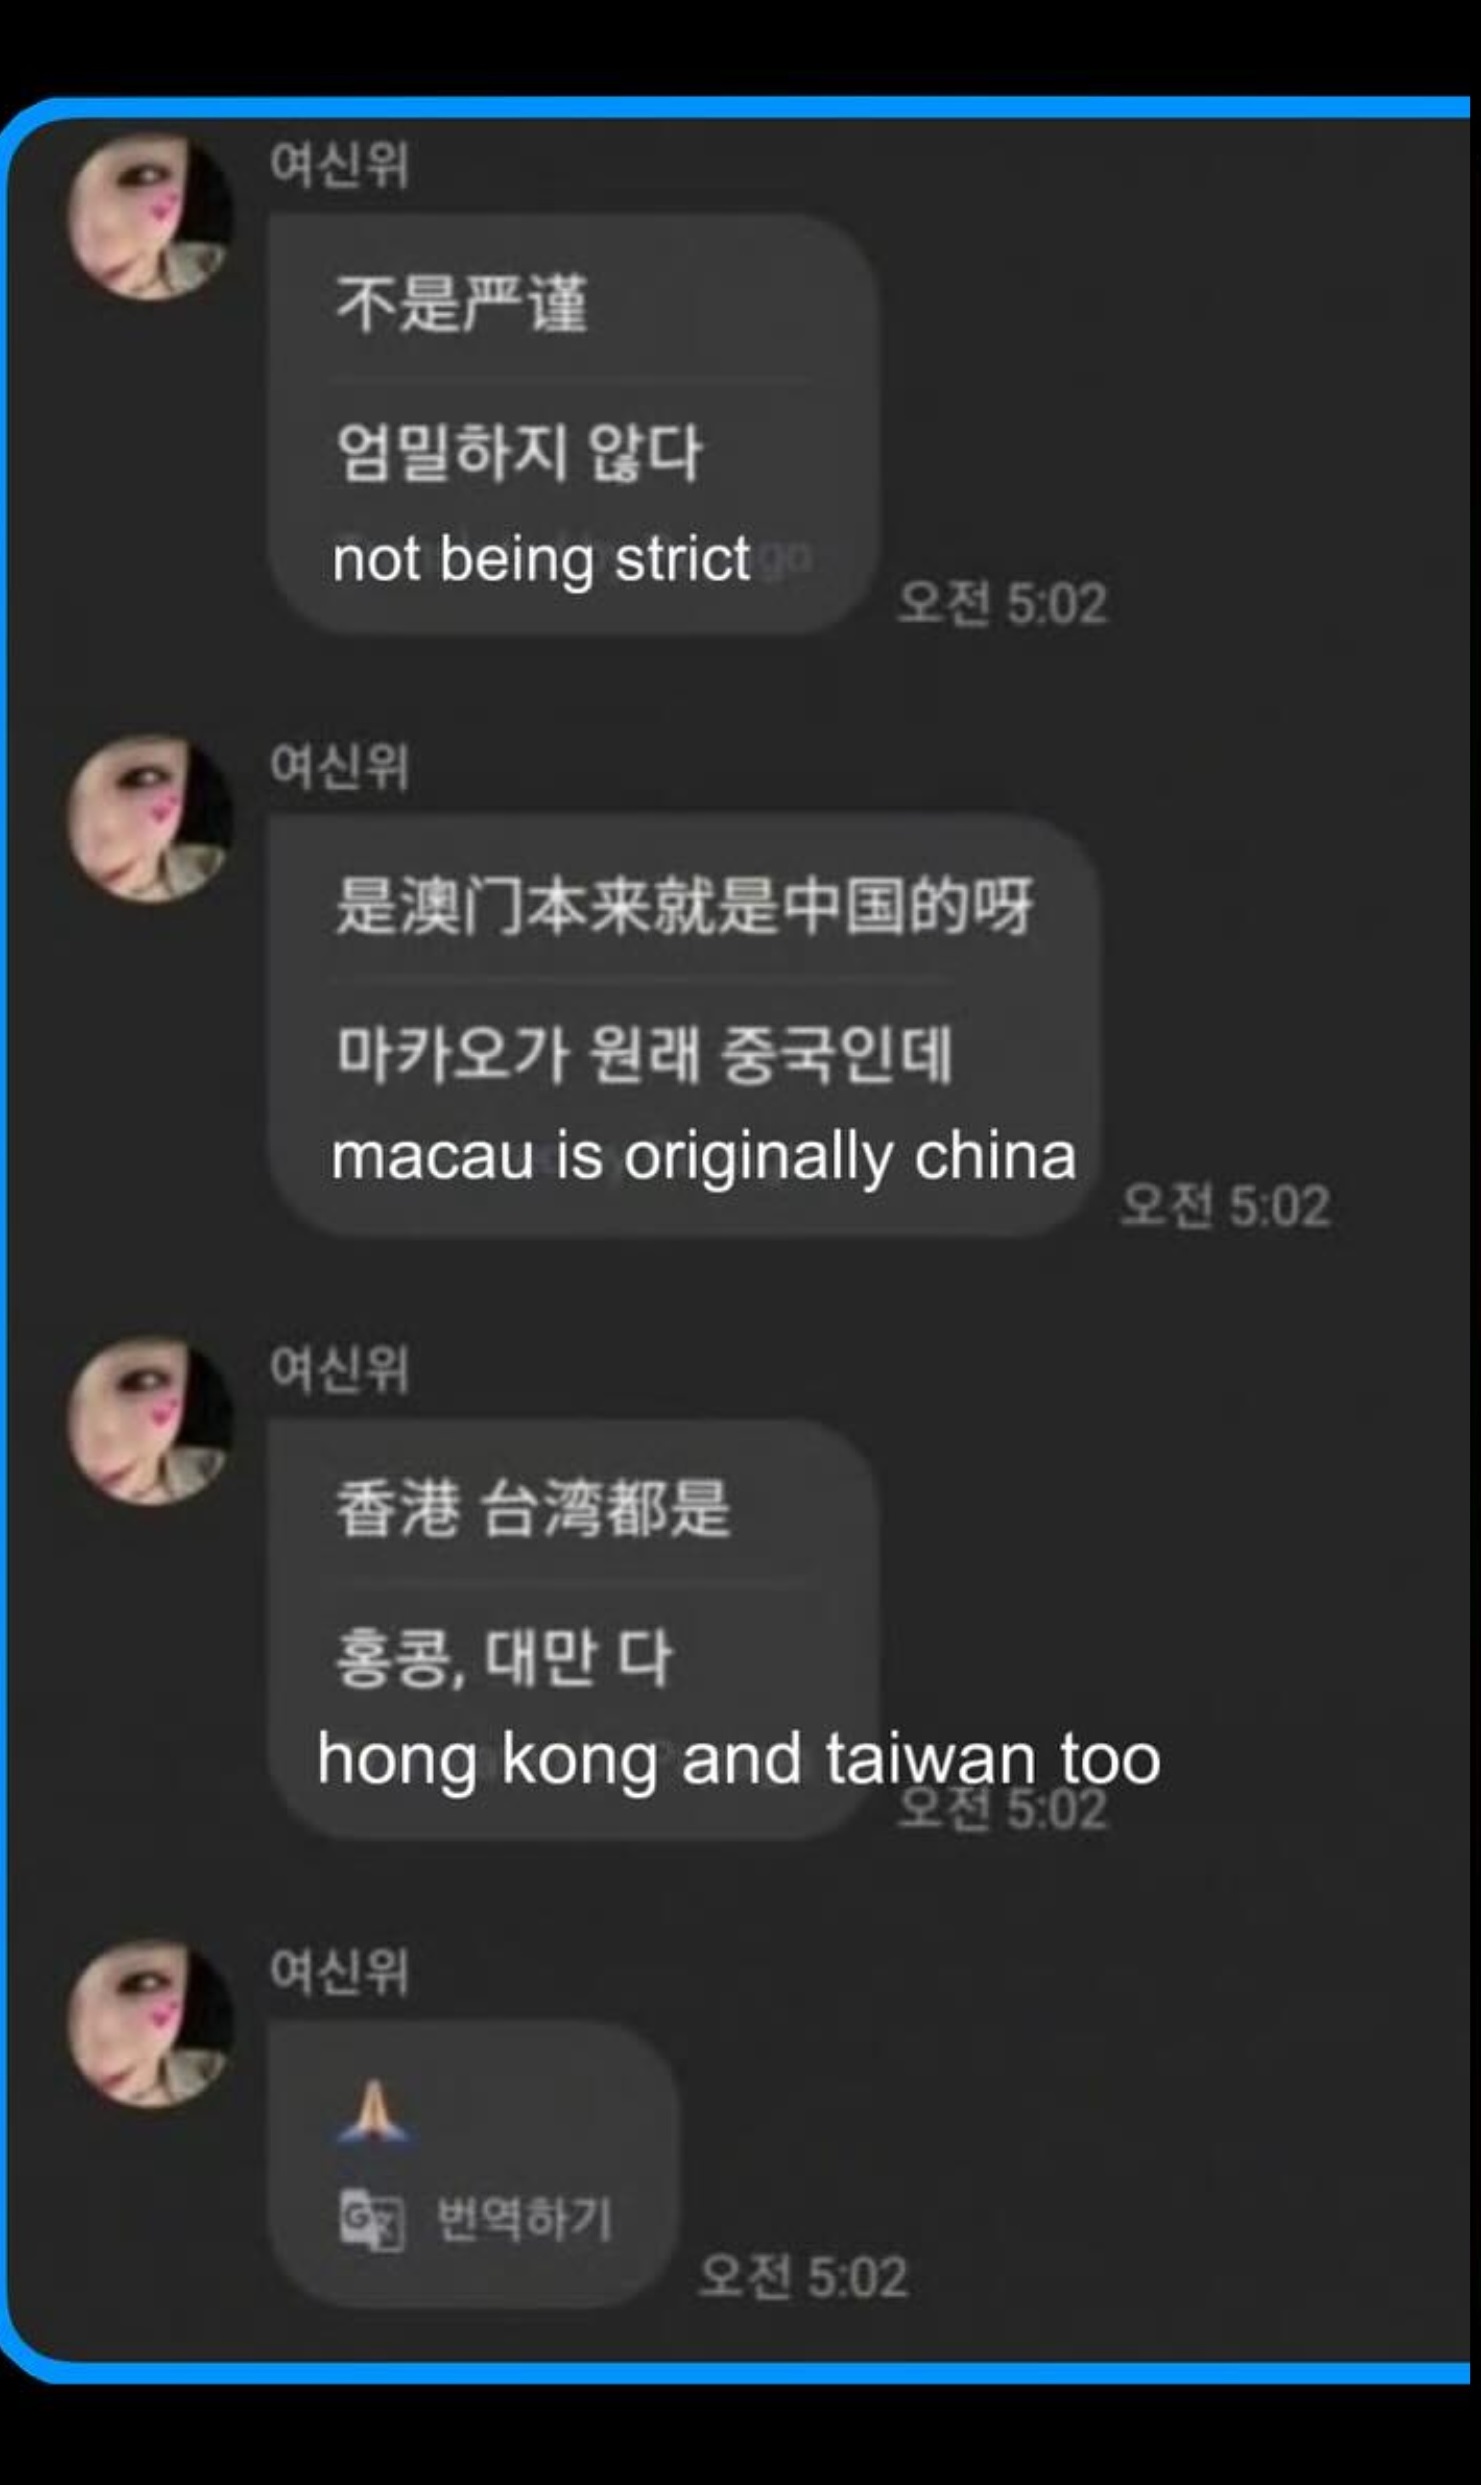The width and height of the screenshot is (1481, 2485).
Task: Select the 香港 台湾都是 message text
Action: point(532,1508)
